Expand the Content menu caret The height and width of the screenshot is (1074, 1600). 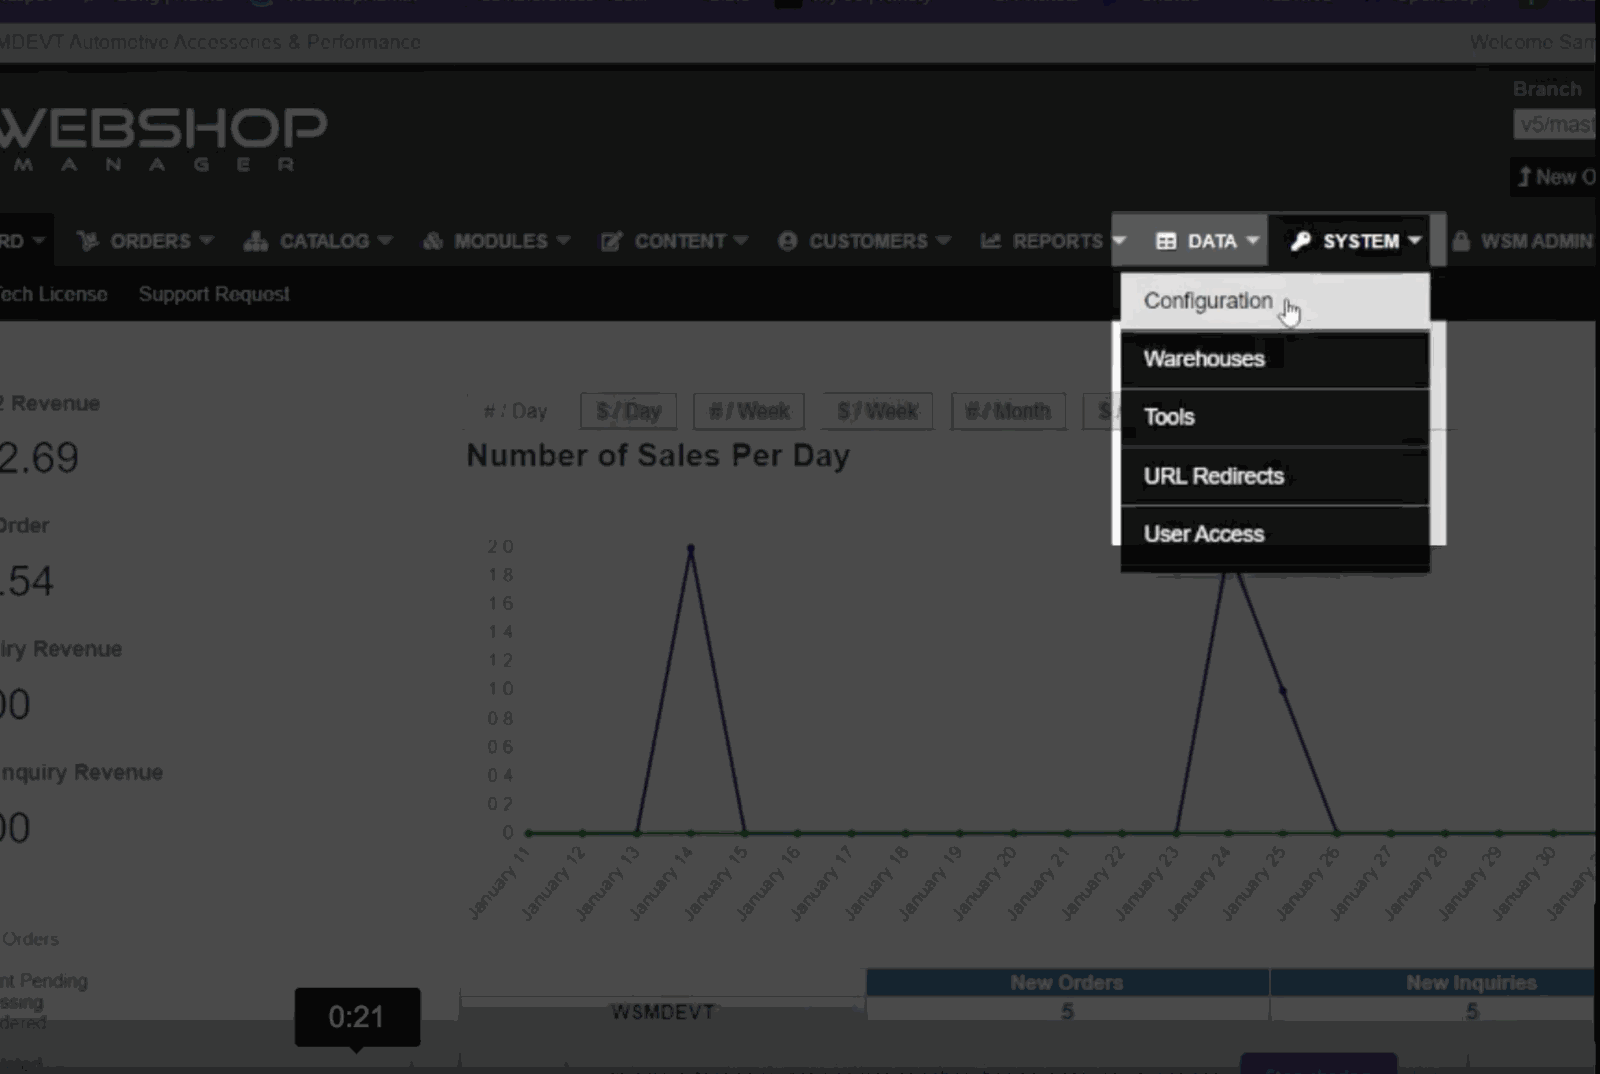pyautogui.click(x=741, y=241)
